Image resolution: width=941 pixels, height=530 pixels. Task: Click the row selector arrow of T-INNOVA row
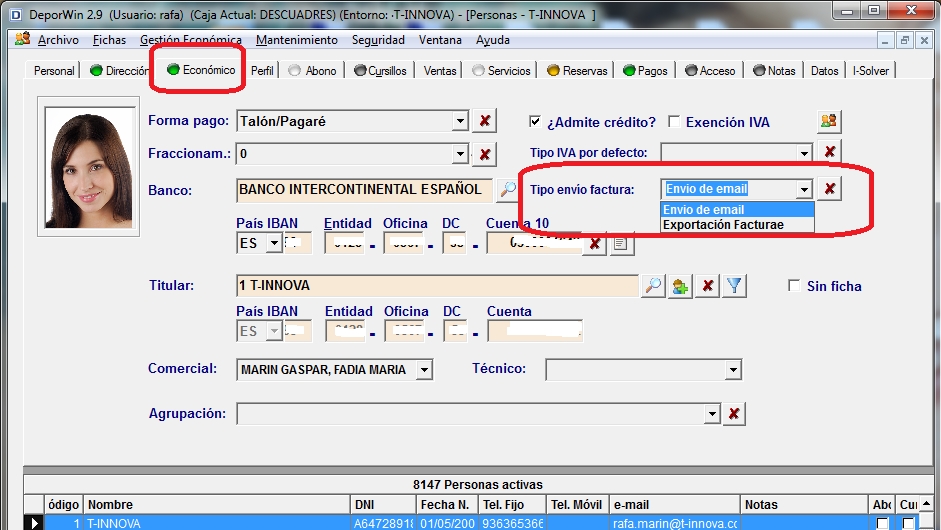pyautogui.click(x=34, y=523)
